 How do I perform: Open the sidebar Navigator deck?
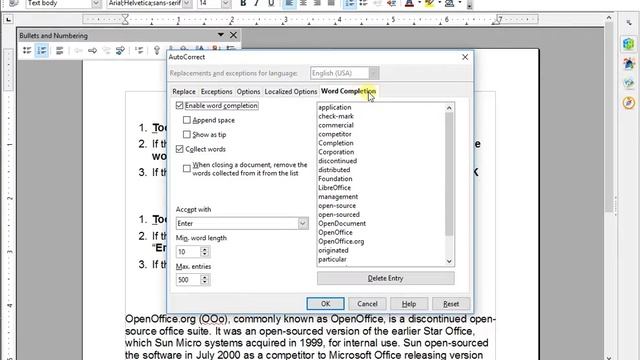point(629,102)
